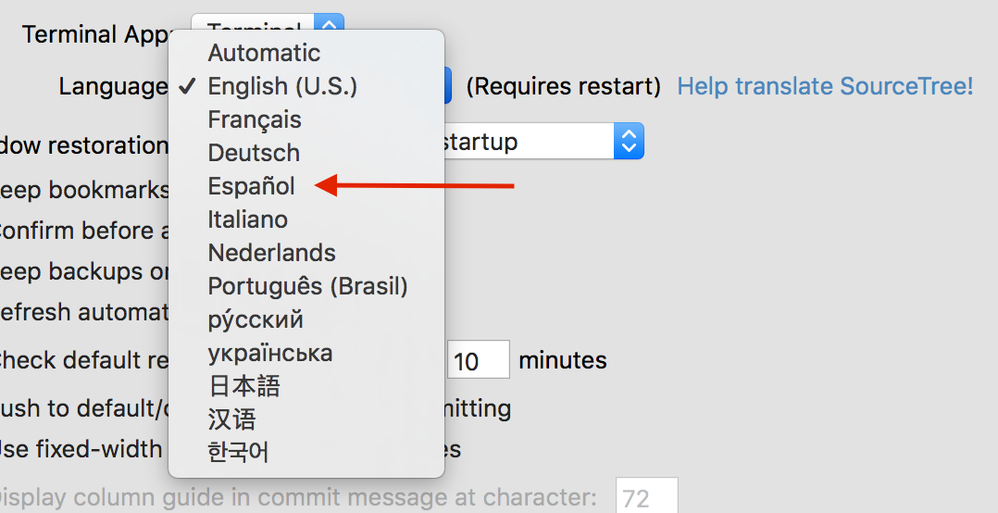Open the Terminal App dropdown
The width and height of the screenshot is (998, 513).
[329, 24]
